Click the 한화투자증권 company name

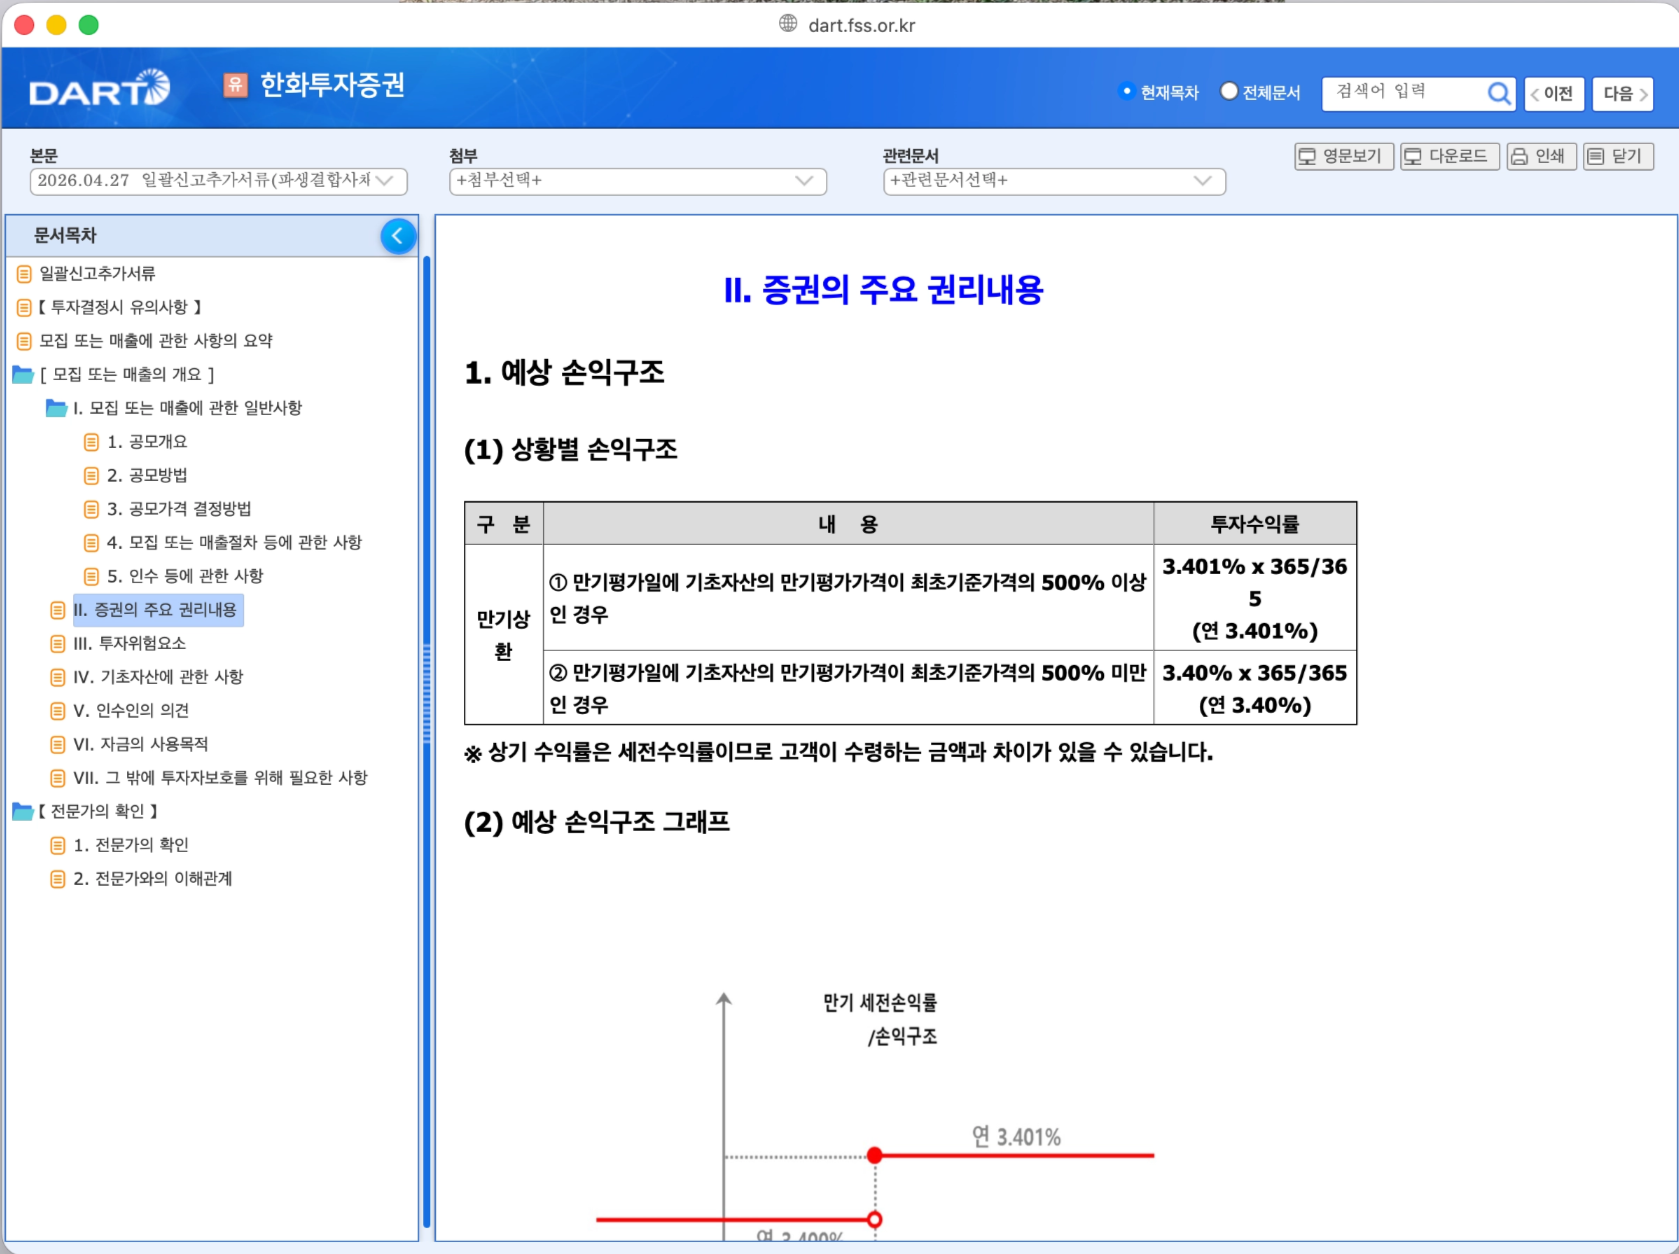[x=332, y=85]
